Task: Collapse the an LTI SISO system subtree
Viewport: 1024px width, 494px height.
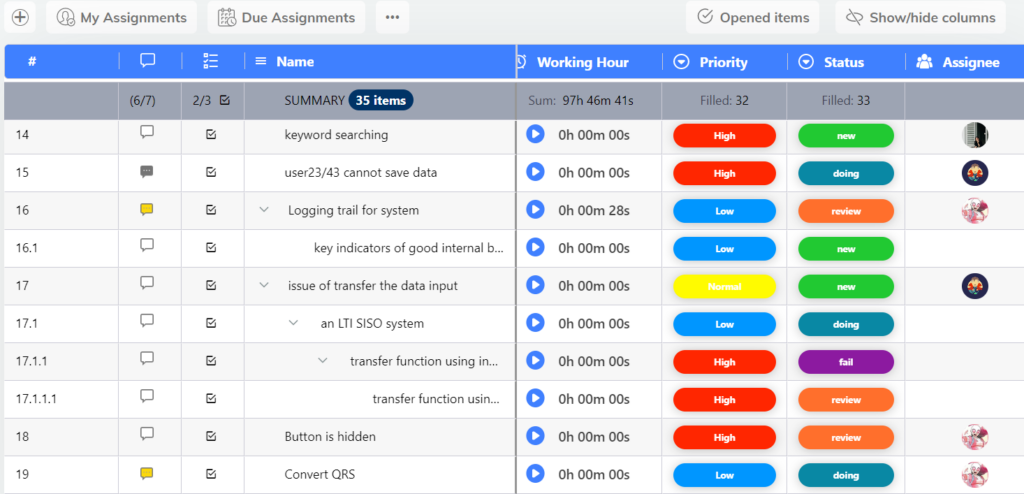Action: pyautogui.click(x=294, y=323)
